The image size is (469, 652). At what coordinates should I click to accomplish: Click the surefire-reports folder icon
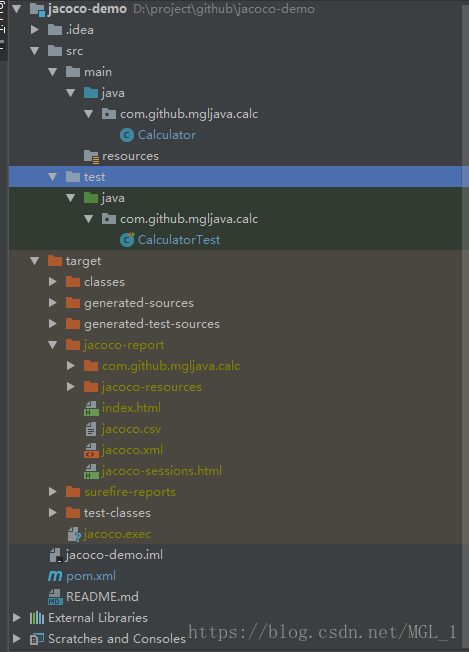point(73,491)
